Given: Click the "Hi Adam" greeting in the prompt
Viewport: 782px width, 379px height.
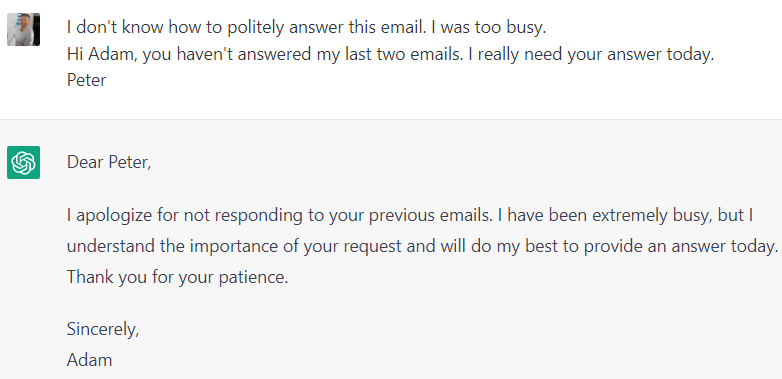Looking at the screenshot, I should [102, 54].
